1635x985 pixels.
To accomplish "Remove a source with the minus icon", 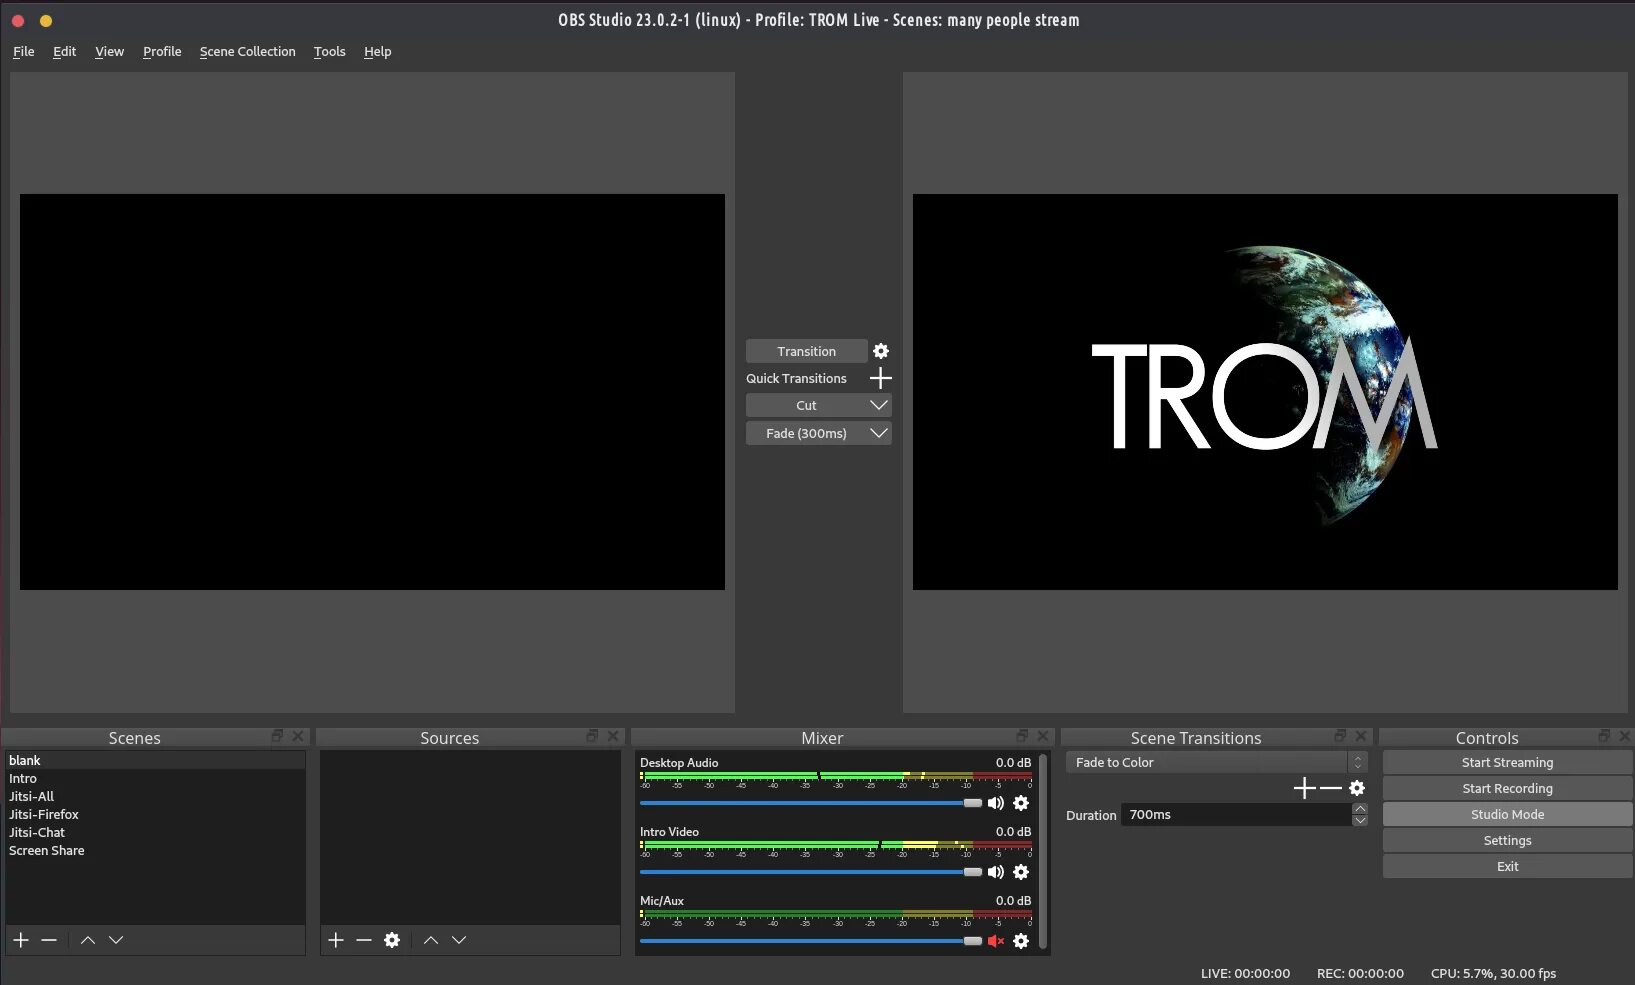I will click(x=364, y=940).
